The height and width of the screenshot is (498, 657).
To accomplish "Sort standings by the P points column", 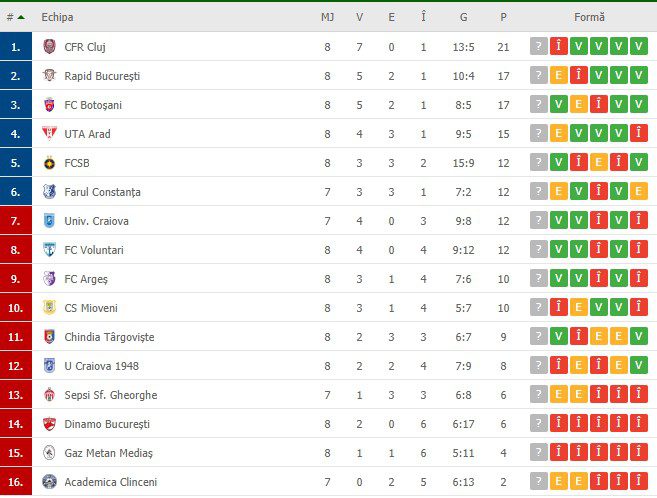I will [x=503, y=17].
